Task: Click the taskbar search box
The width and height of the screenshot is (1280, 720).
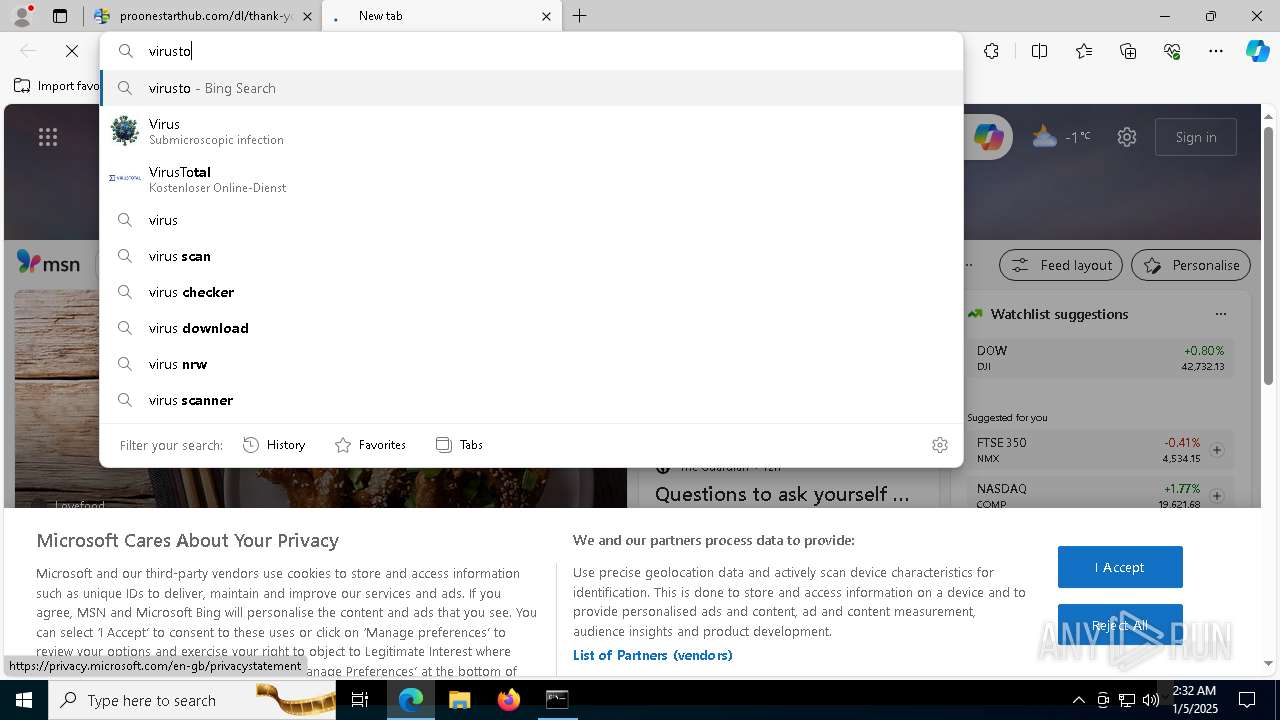Action: click(192, 700)
